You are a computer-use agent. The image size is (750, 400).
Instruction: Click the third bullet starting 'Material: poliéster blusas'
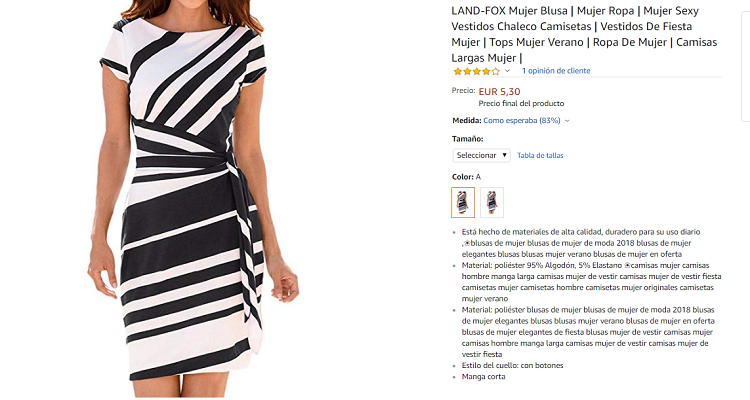tap(585, 331)
